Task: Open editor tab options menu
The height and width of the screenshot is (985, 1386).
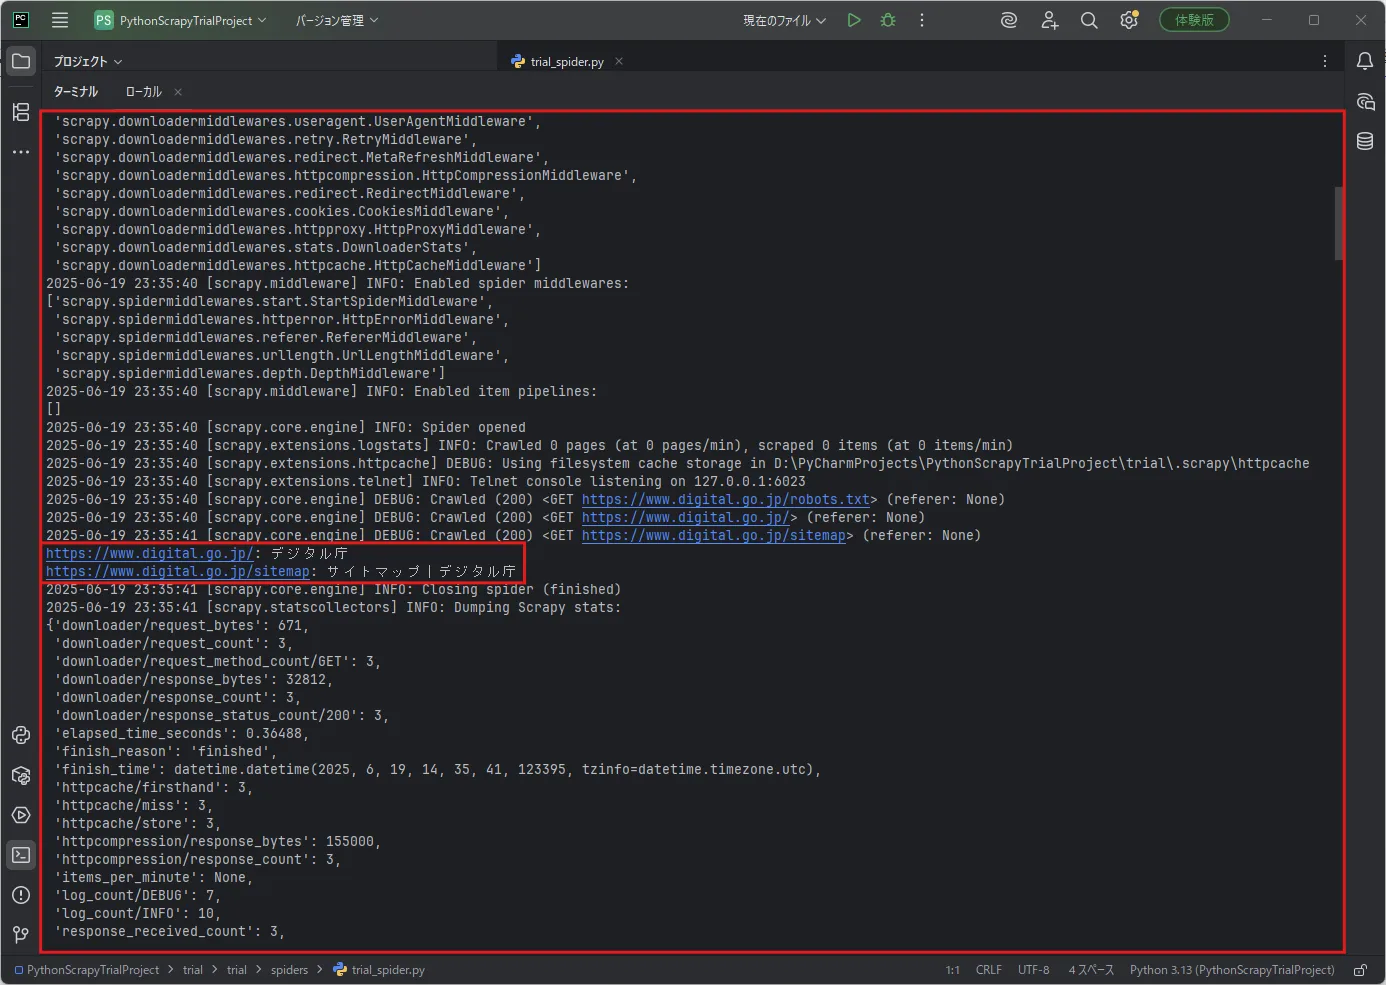Action: tap(1325, 61)
